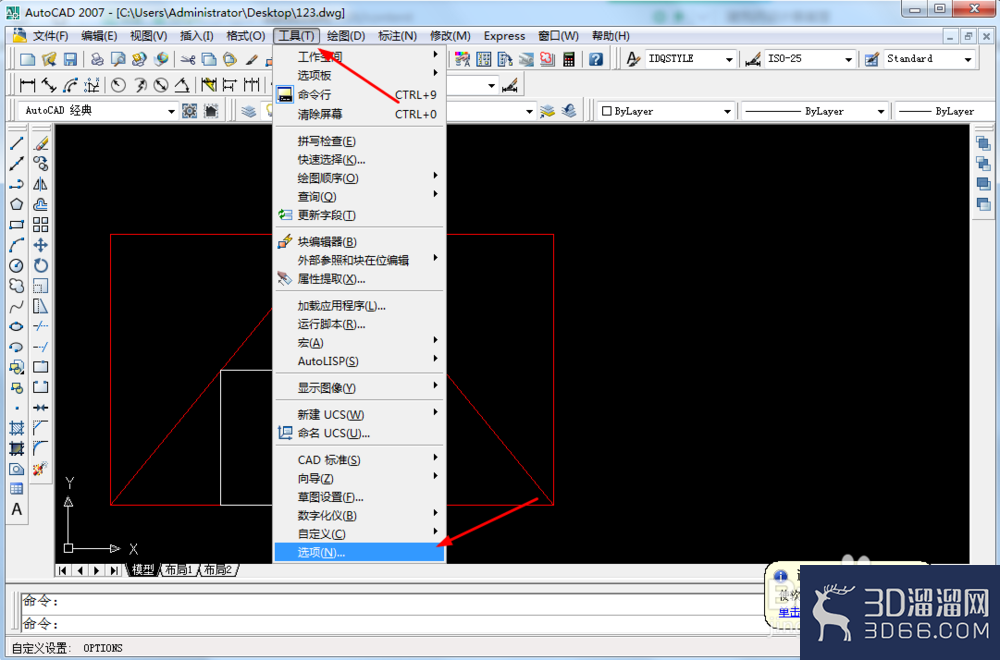The image size is (1000, 660).
Task: Expand the 查询(Q) submenu
Action: tap(360, 196)
